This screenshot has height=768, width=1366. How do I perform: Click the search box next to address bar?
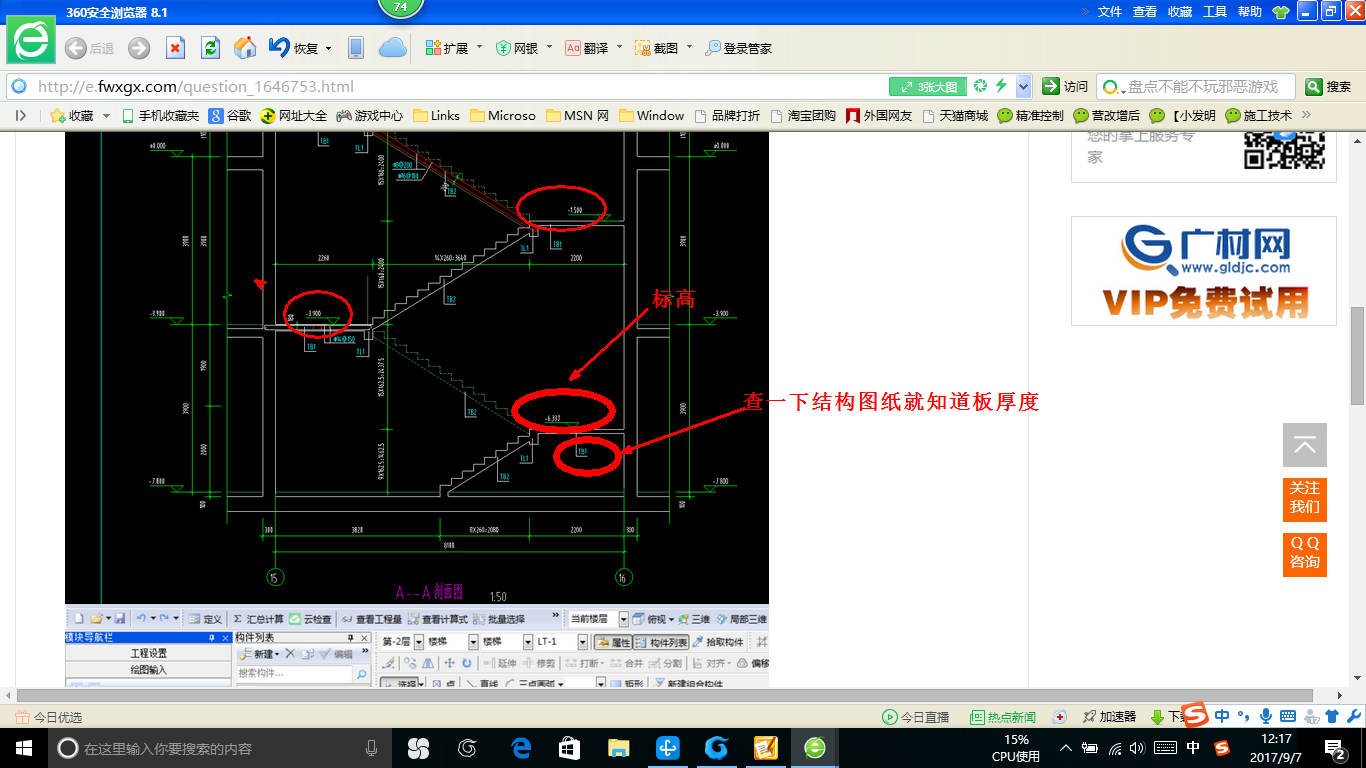1196,87
